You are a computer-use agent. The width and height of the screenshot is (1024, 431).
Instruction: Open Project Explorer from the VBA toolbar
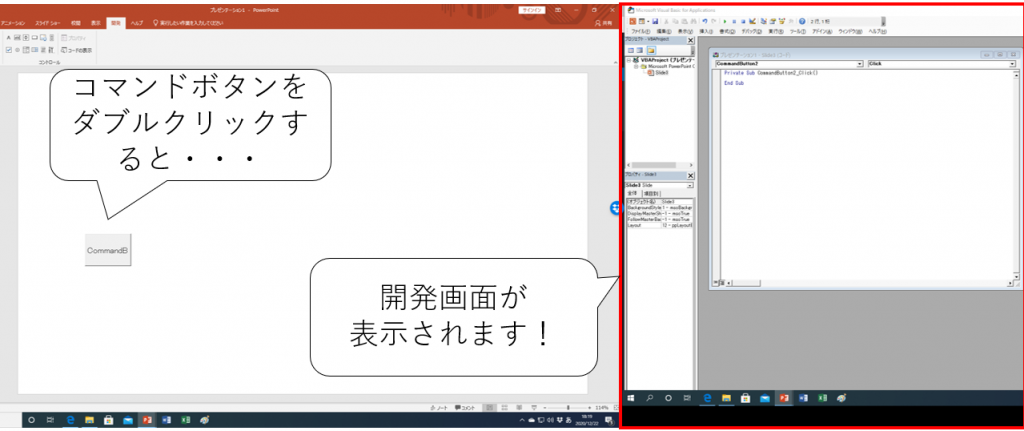[763, 22]
